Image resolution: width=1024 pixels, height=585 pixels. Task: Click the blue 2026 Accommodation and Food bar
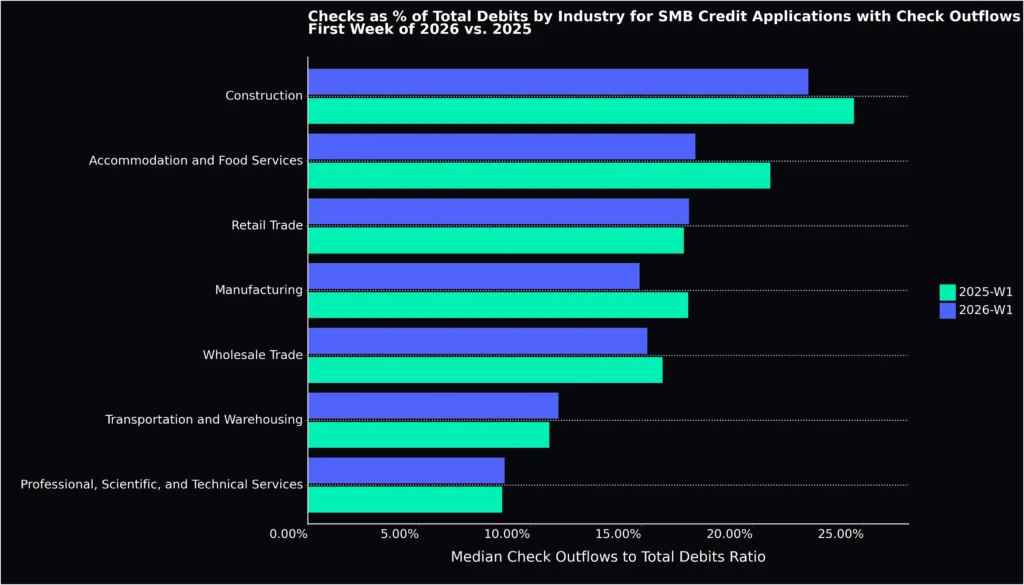click(x=502, y=147)
